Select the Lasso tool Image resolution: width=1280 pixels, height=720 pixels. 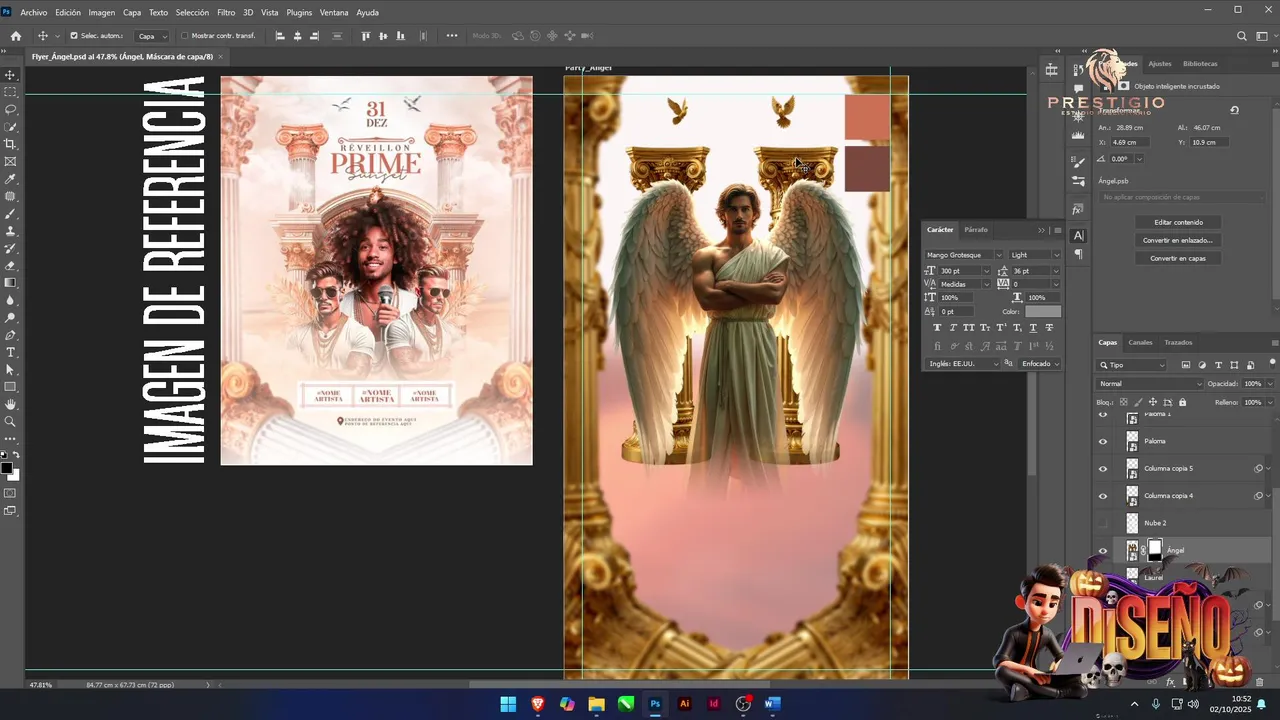(10, 109)
